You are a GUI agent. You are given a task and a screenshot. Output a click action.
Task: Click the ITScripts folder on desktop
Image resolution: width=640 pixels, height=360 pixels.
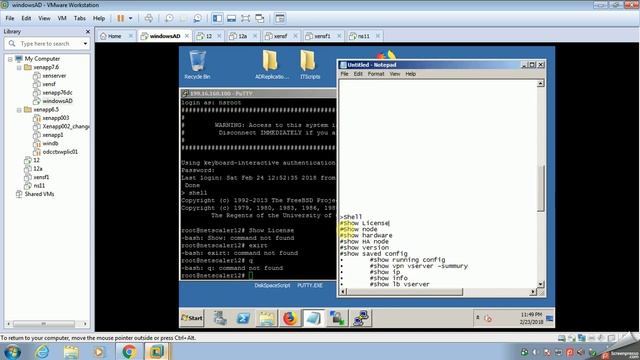click(310, 64)
